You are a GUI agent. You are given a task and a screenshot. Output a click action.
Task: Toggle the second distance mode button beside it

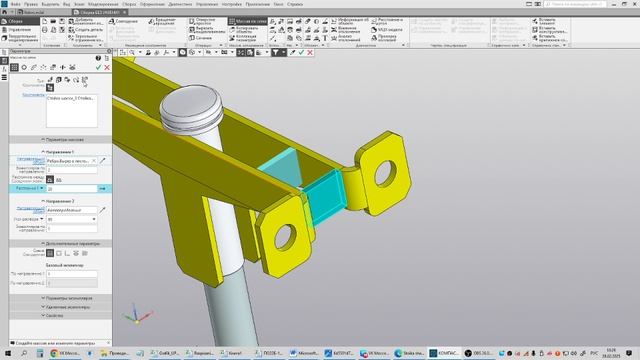(x=59, y=180)
